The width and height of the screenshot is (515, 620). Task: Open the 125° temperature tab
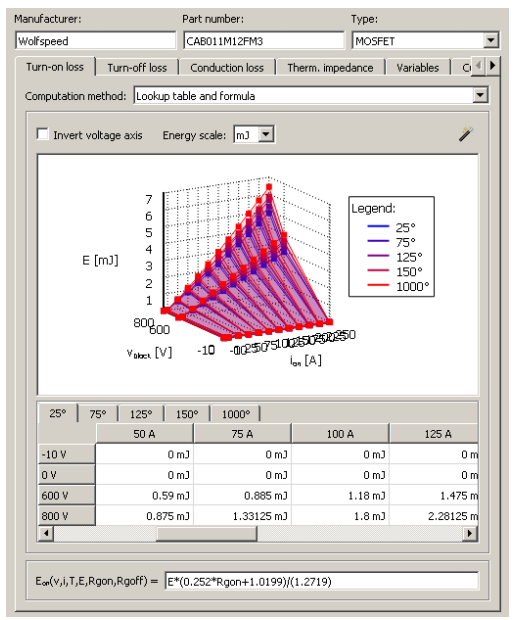pyautogui.click(x=141, y=414)
